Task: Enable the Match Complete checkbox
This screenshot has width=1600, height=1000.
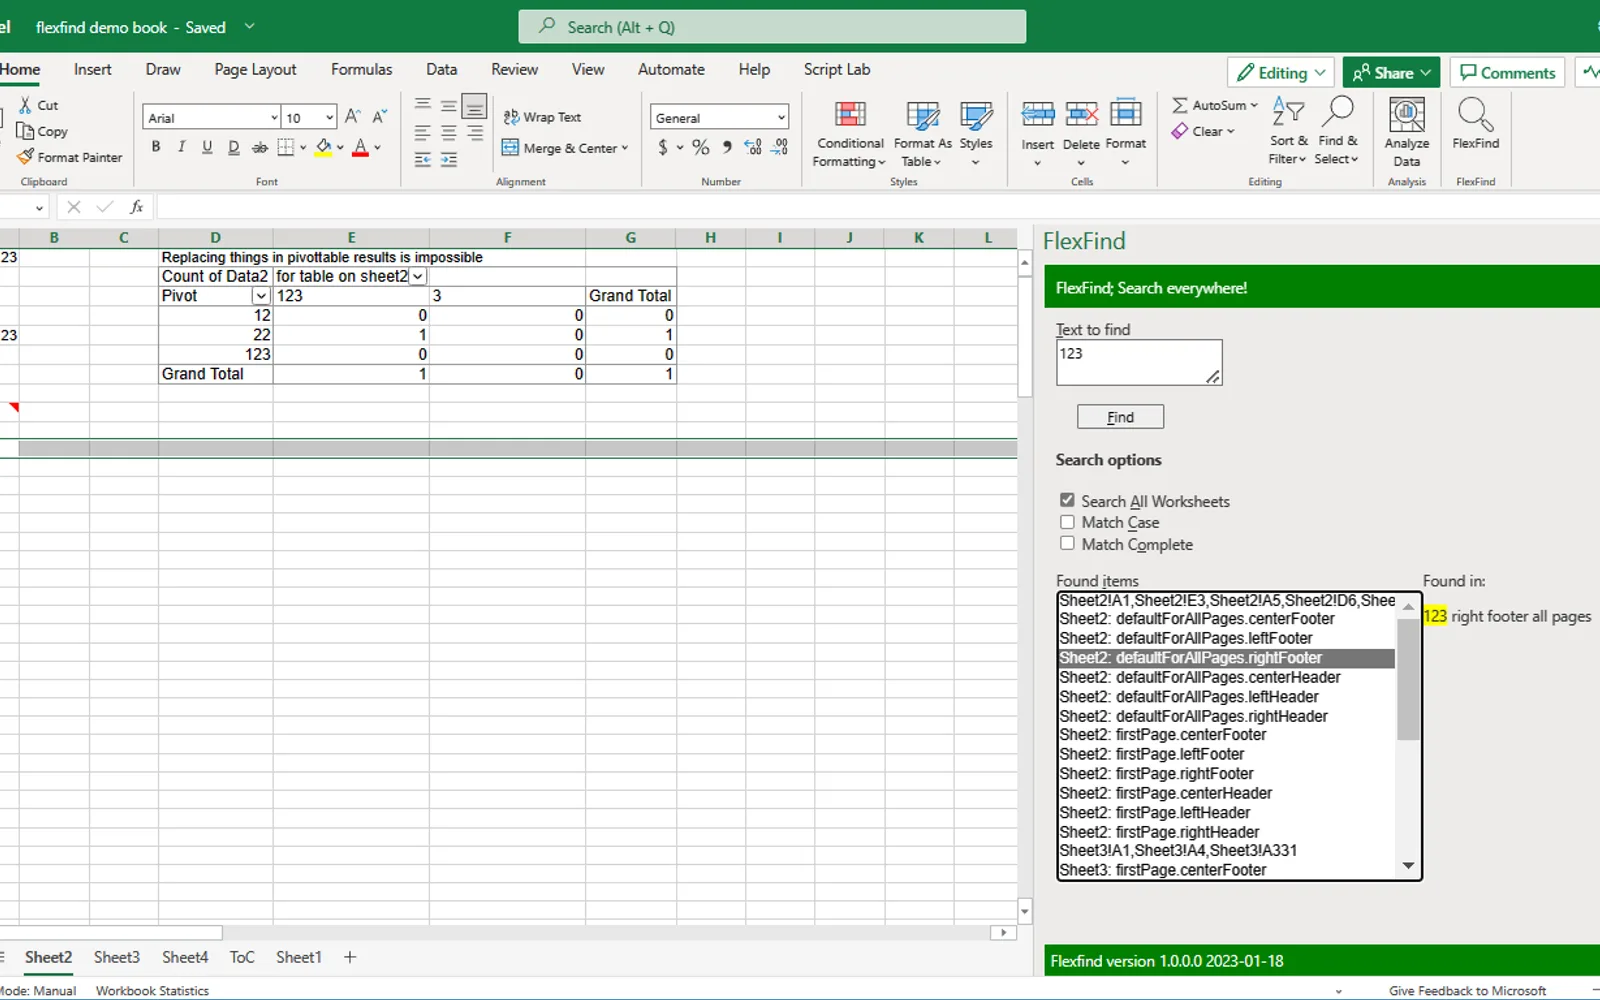Action: pyautogui.click(x=1067, y=543)
